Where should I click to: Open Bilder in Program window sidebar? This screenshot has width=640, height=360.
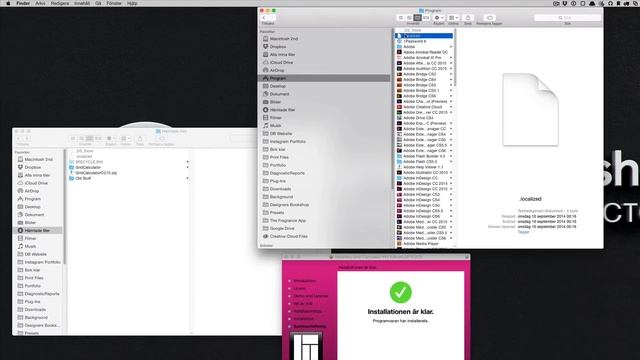pyautogui.click(x=276, y=102)
